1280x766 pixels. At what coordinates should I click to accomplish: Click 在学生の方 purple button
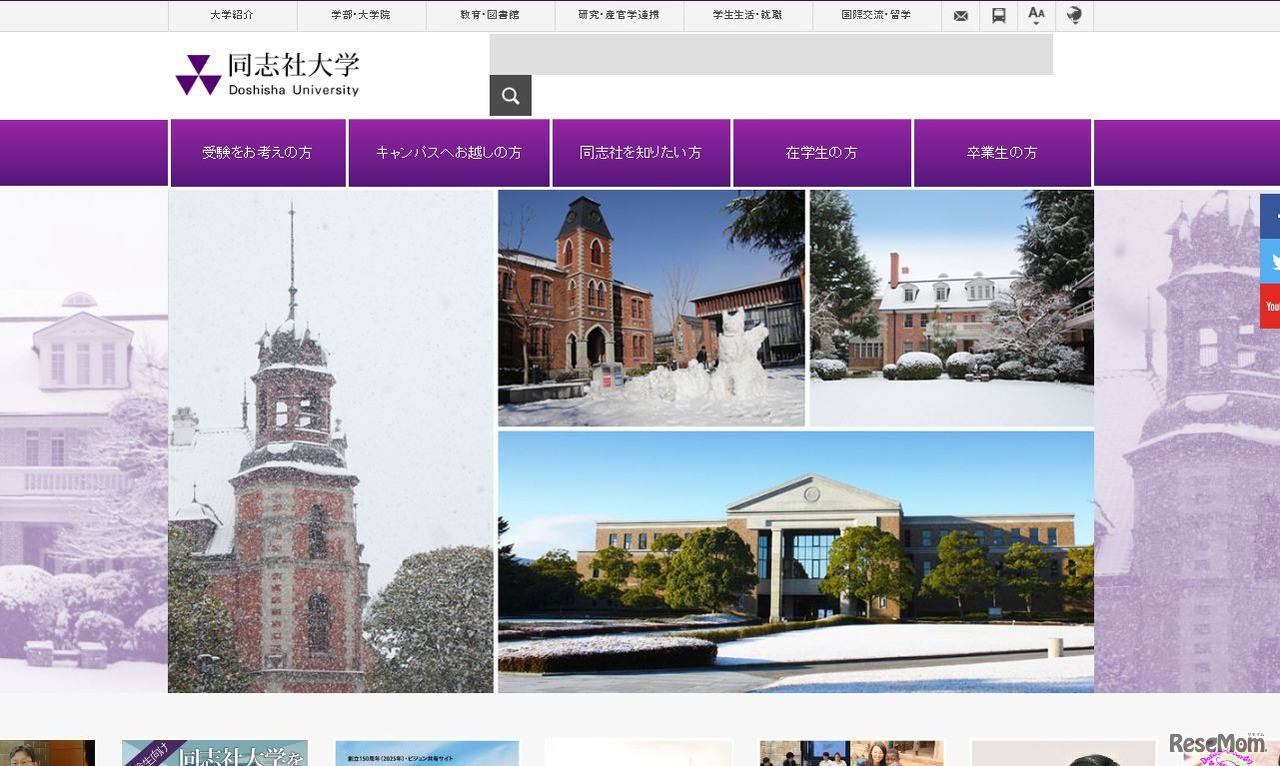click(x=822, y=152)
